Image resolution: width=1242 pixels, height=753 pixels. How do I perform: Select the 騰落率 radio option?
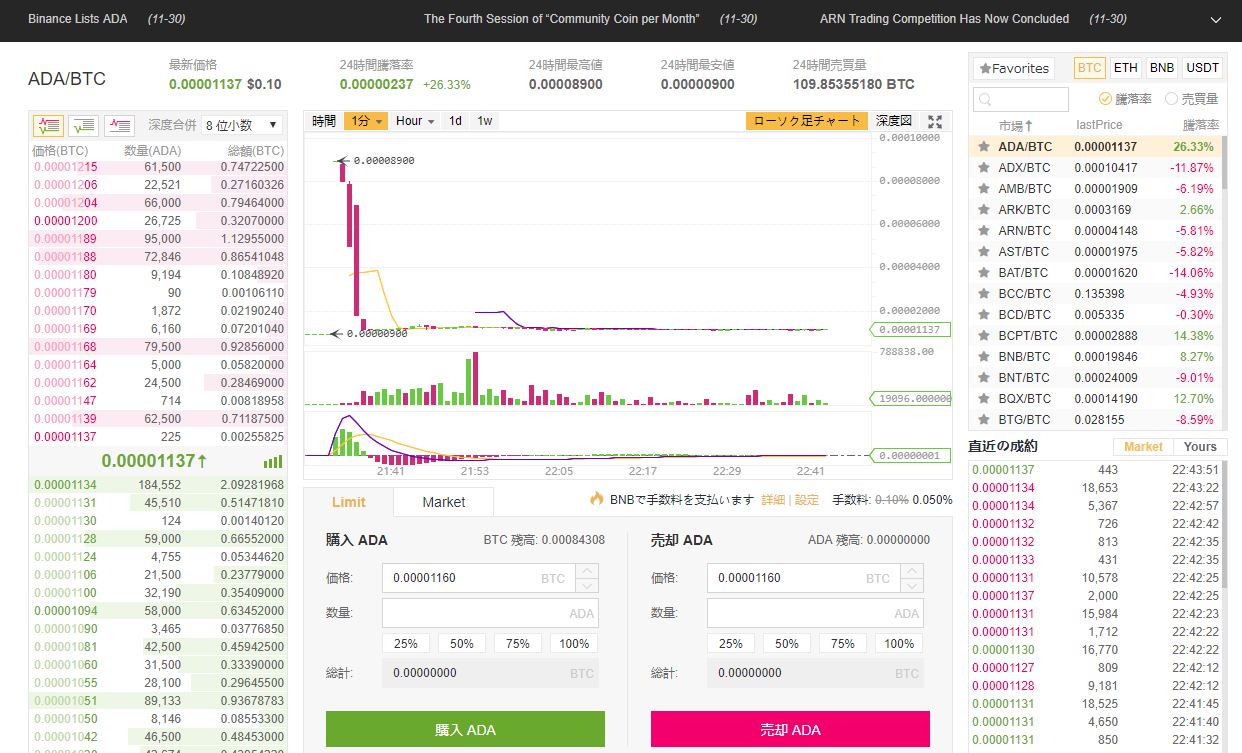(1125, 99)
